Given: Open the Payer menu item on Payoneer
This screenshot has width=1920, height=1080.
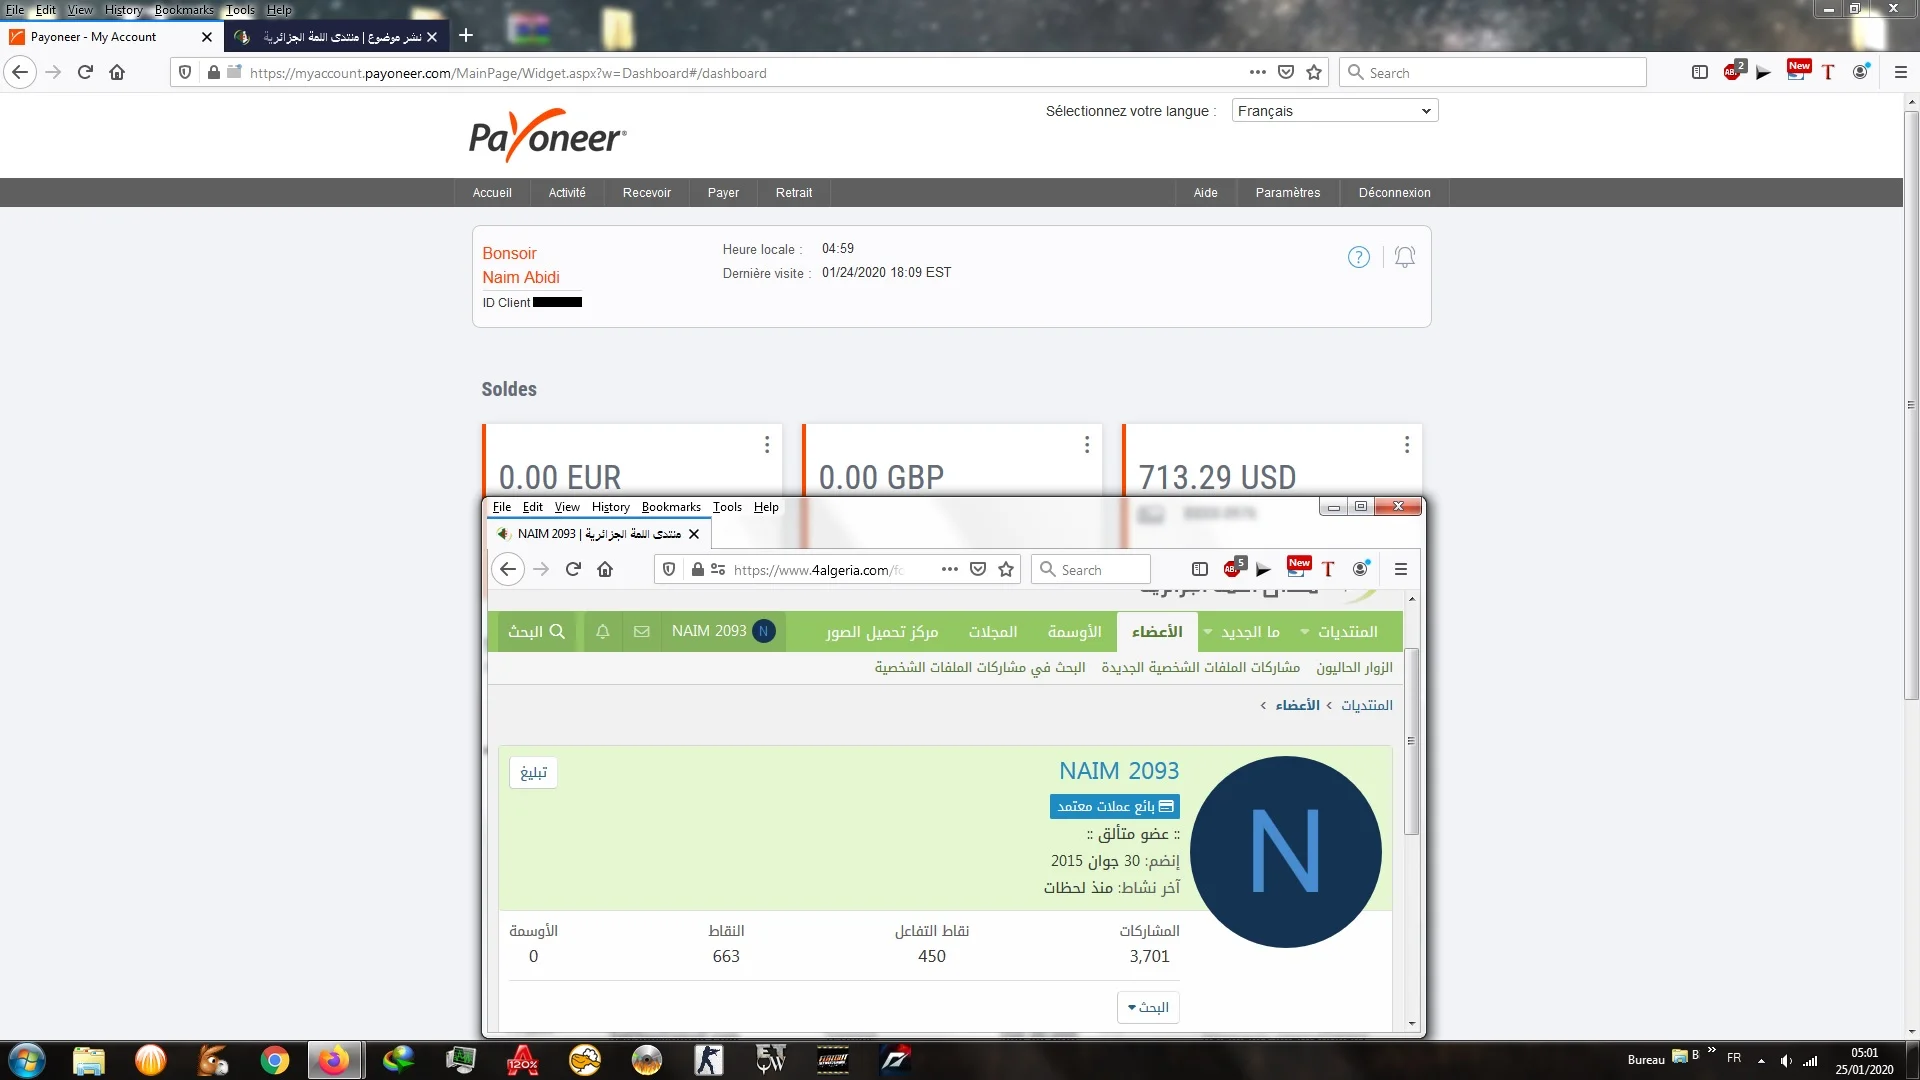Looking at the screenshot, I should 723,193.
